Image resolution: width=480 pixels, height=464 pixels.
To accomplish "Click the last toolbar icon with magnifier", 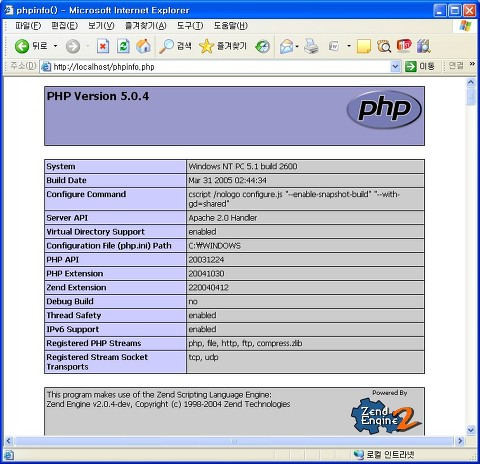I will (x=424, y=46).
